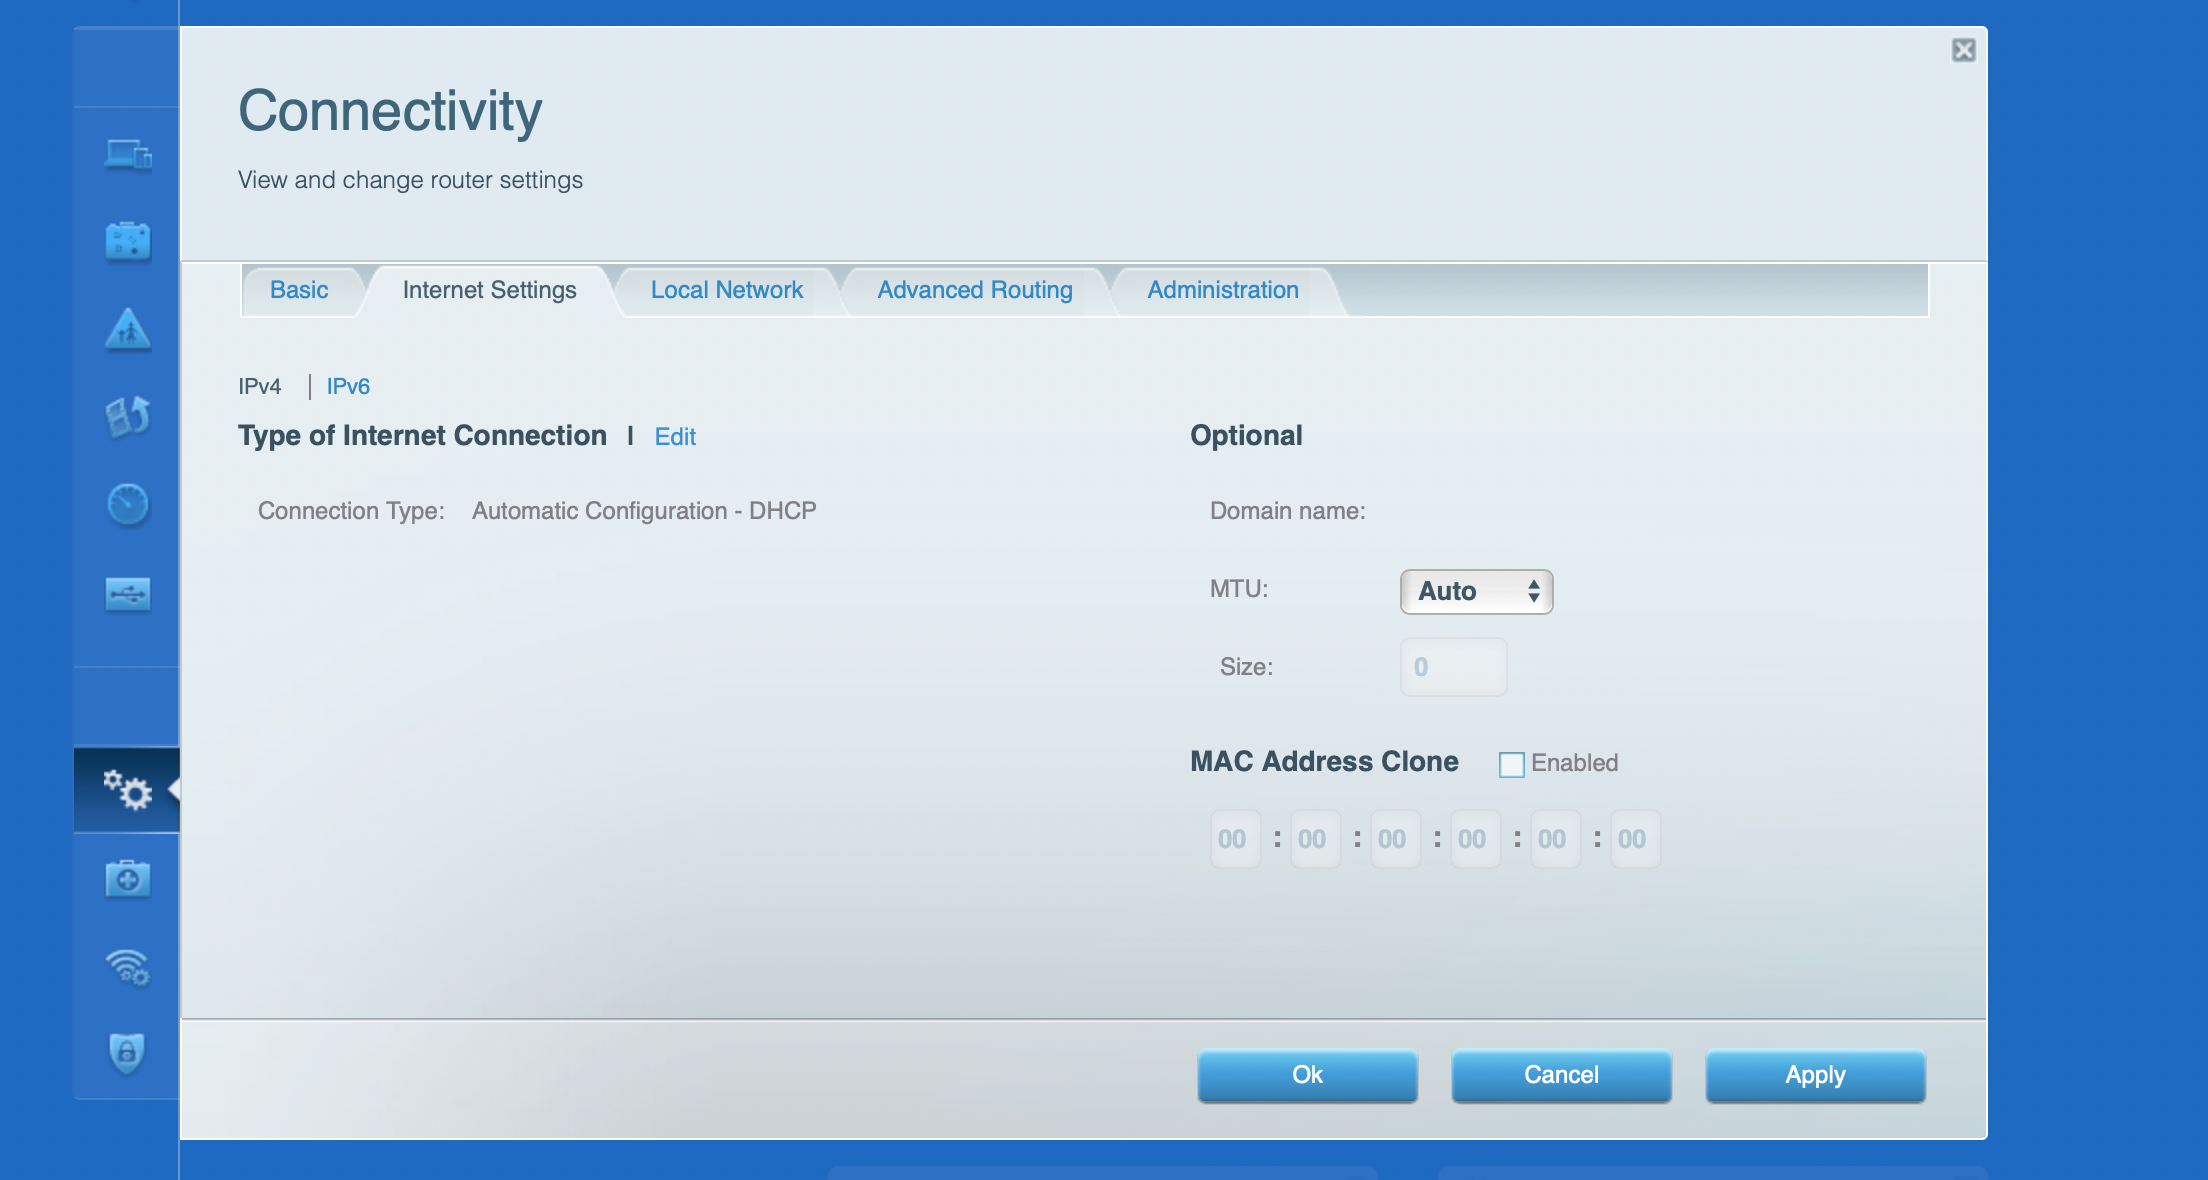The width and height of the screenshot is (2208, 1180).
Task: Open Parental Controls warning-sign icon
Action: 128,329
